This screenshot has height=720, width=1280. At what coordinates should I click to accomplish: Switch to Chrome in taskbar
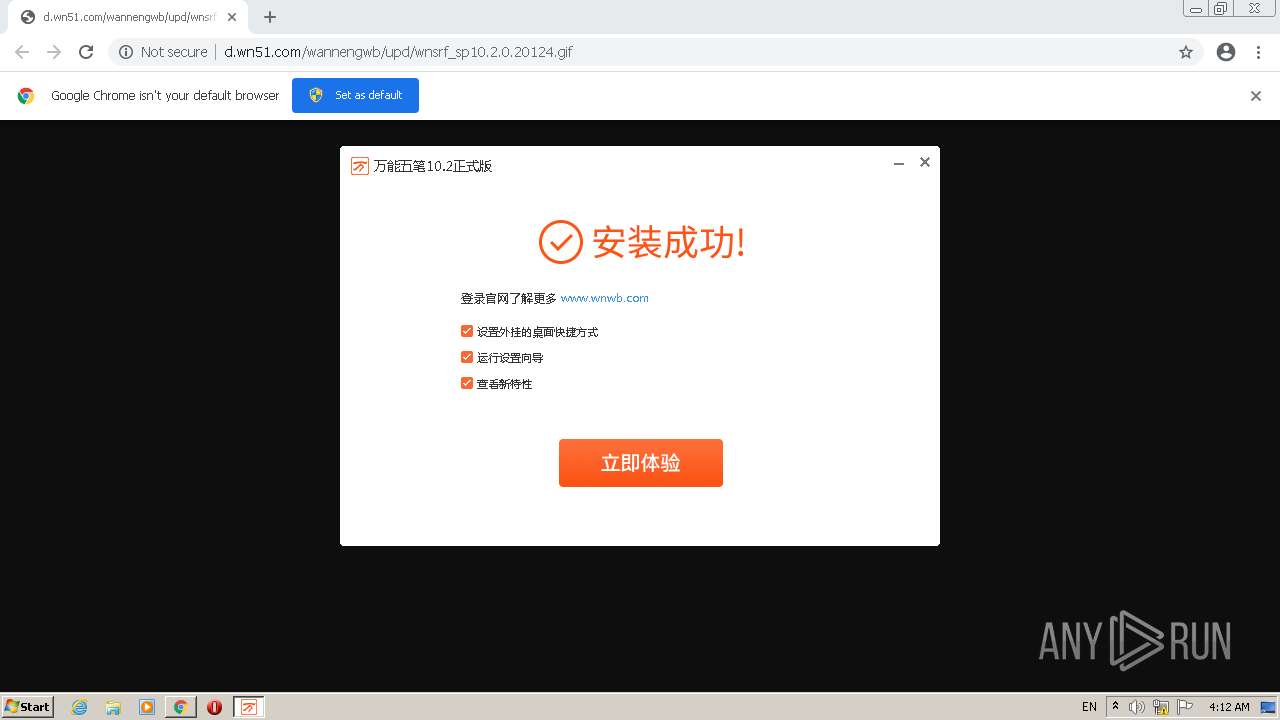point(180,707)
